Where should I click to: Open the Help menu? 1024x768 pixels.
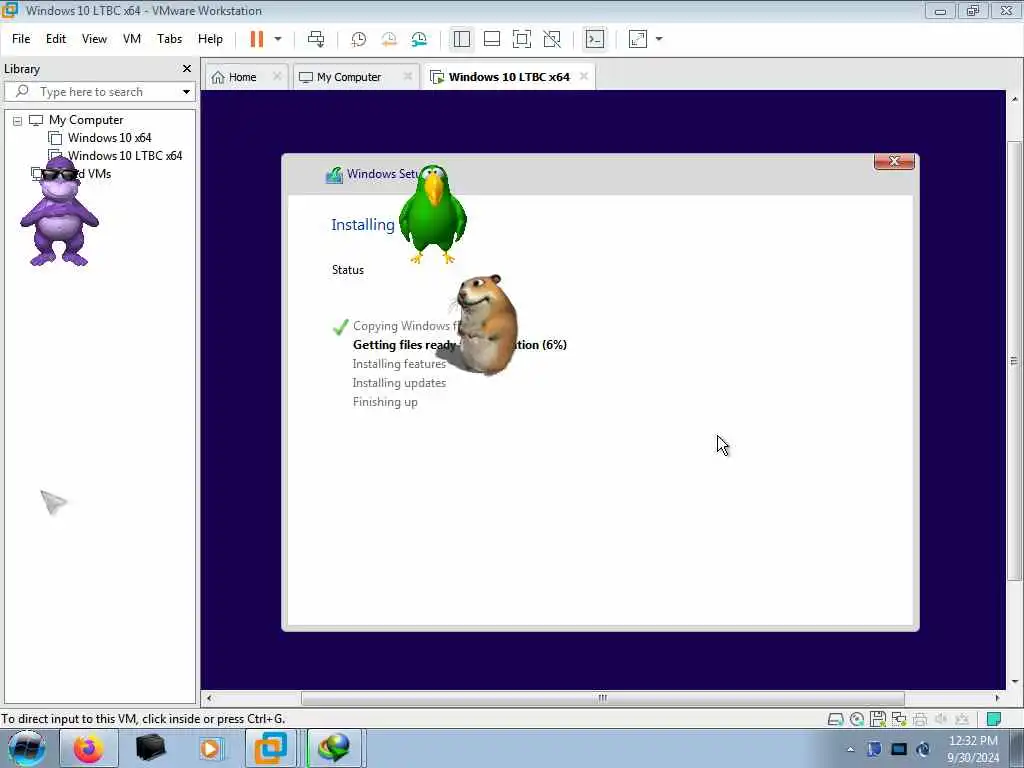click(x=210, y=39)
